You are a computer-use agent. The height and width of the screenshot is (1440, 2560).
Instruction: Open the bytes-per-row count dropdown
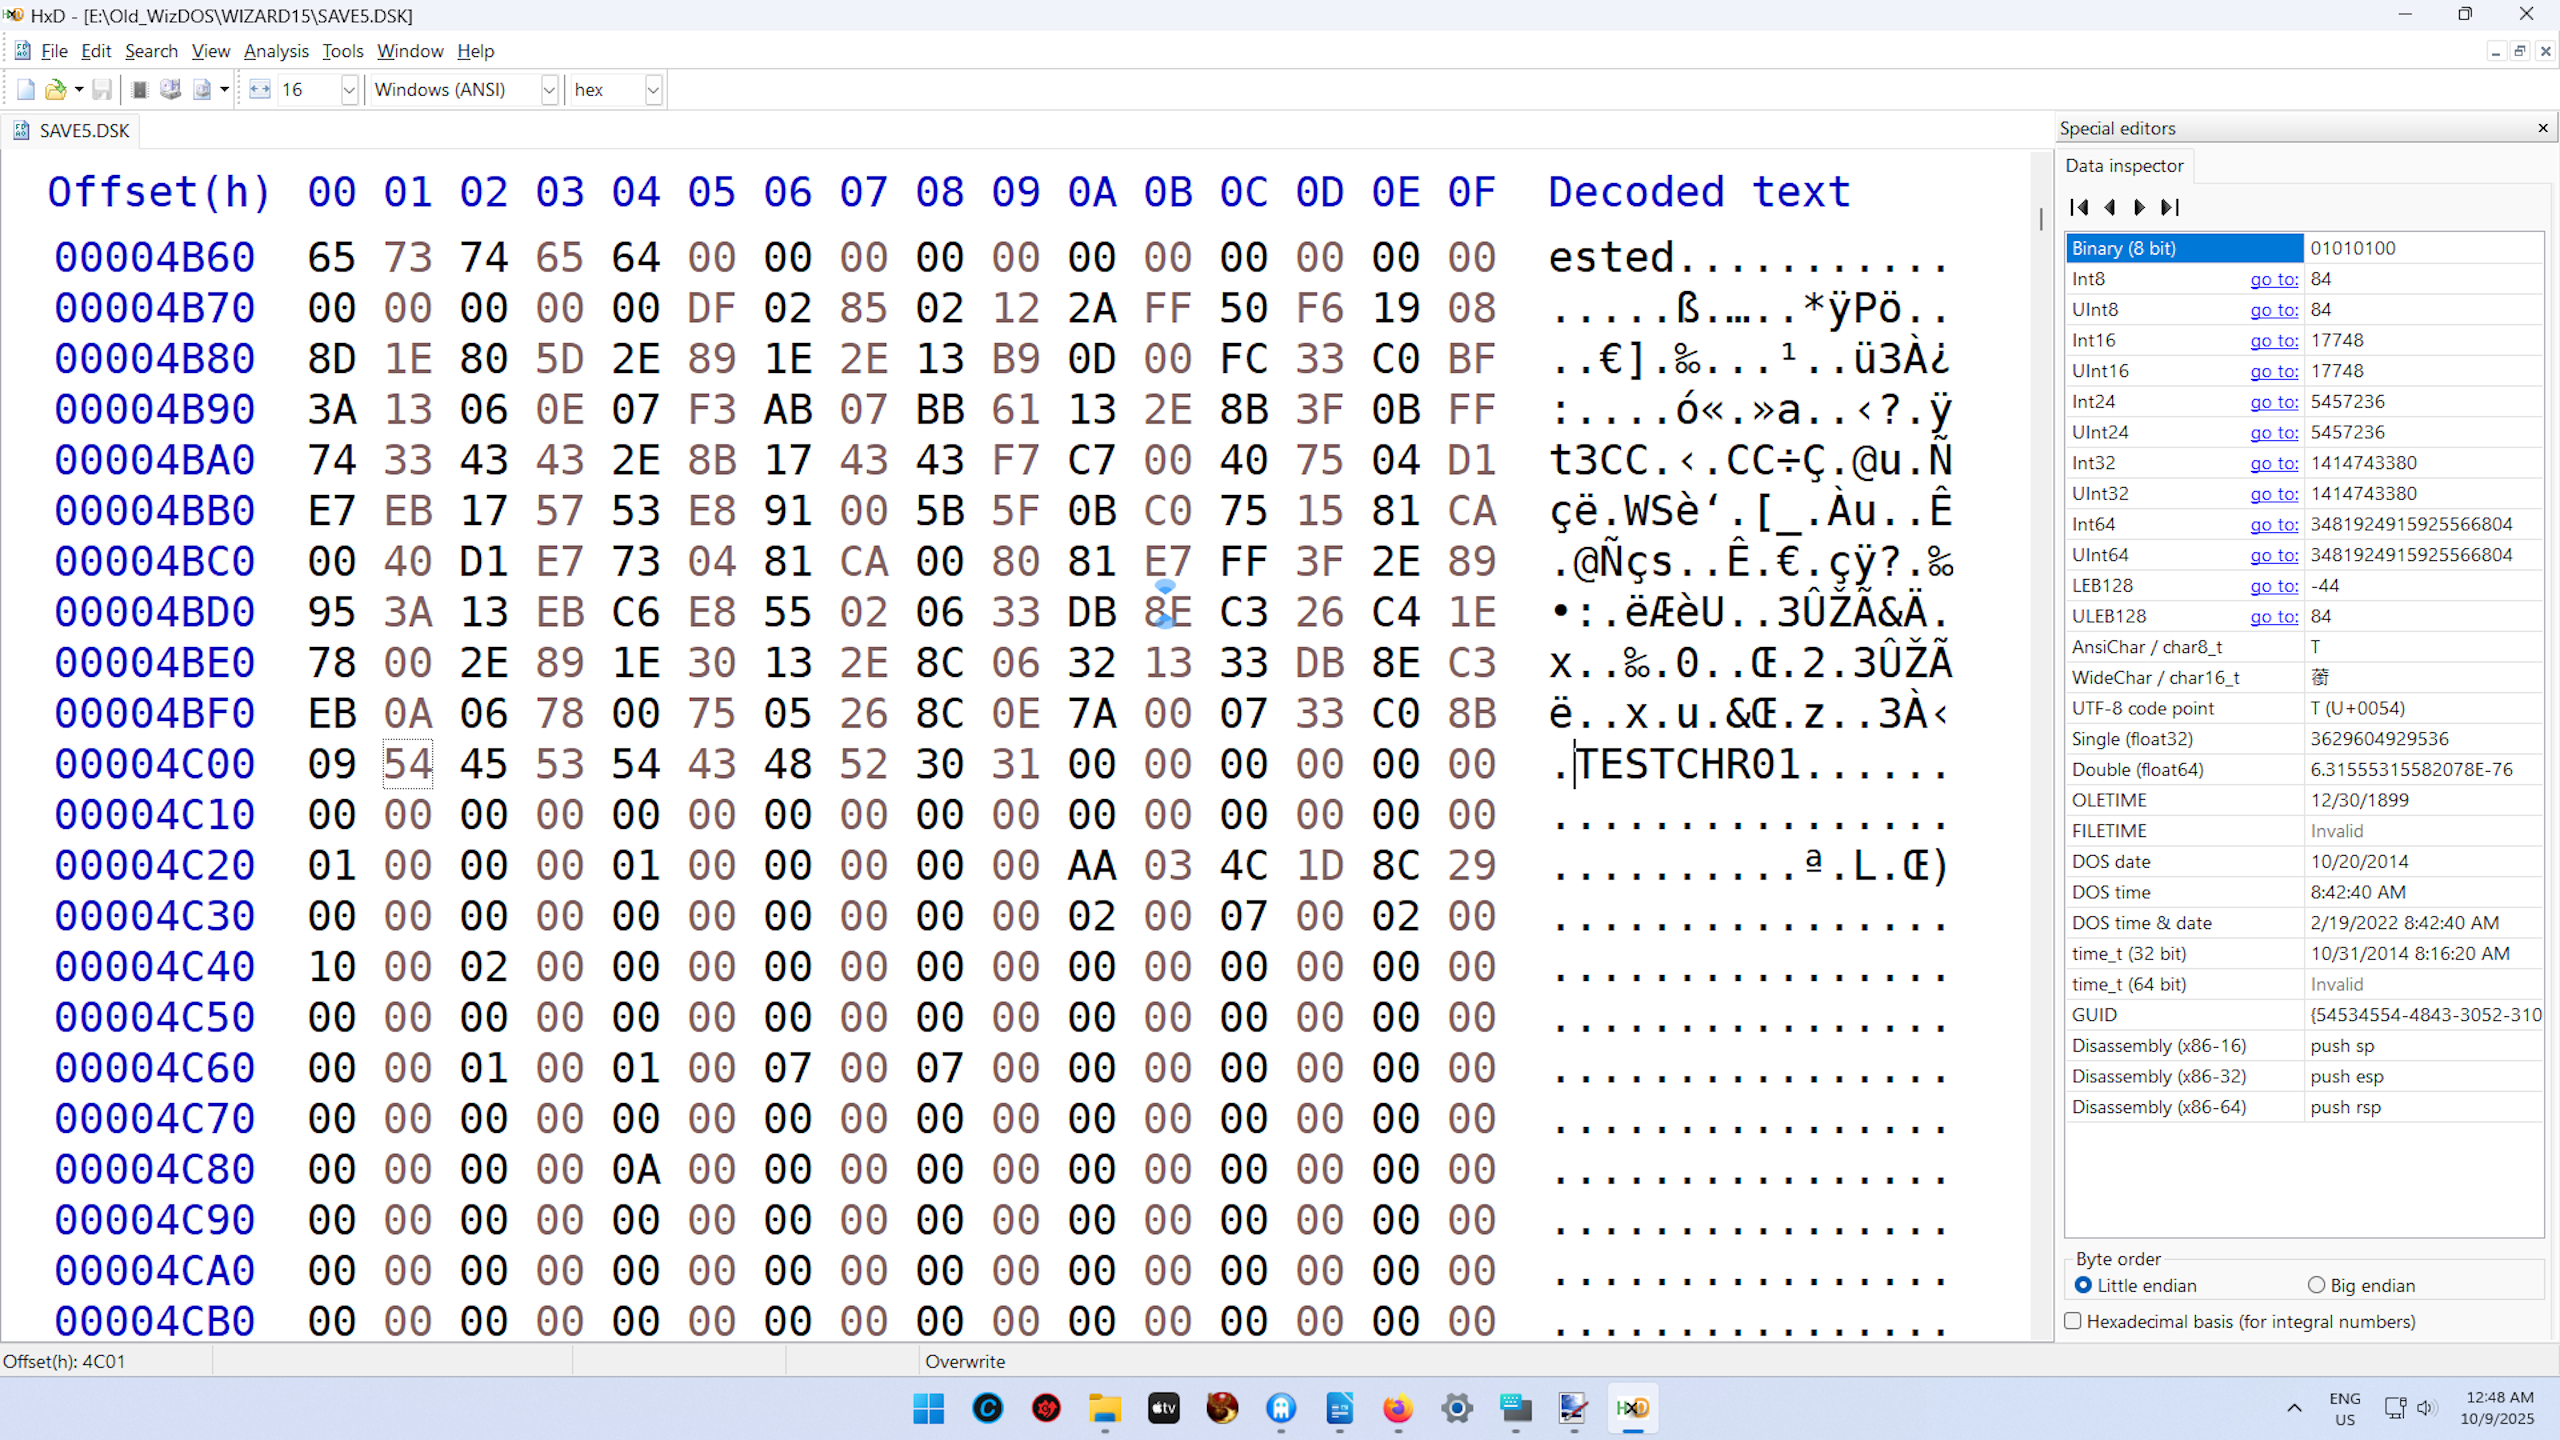click(349, 89)
